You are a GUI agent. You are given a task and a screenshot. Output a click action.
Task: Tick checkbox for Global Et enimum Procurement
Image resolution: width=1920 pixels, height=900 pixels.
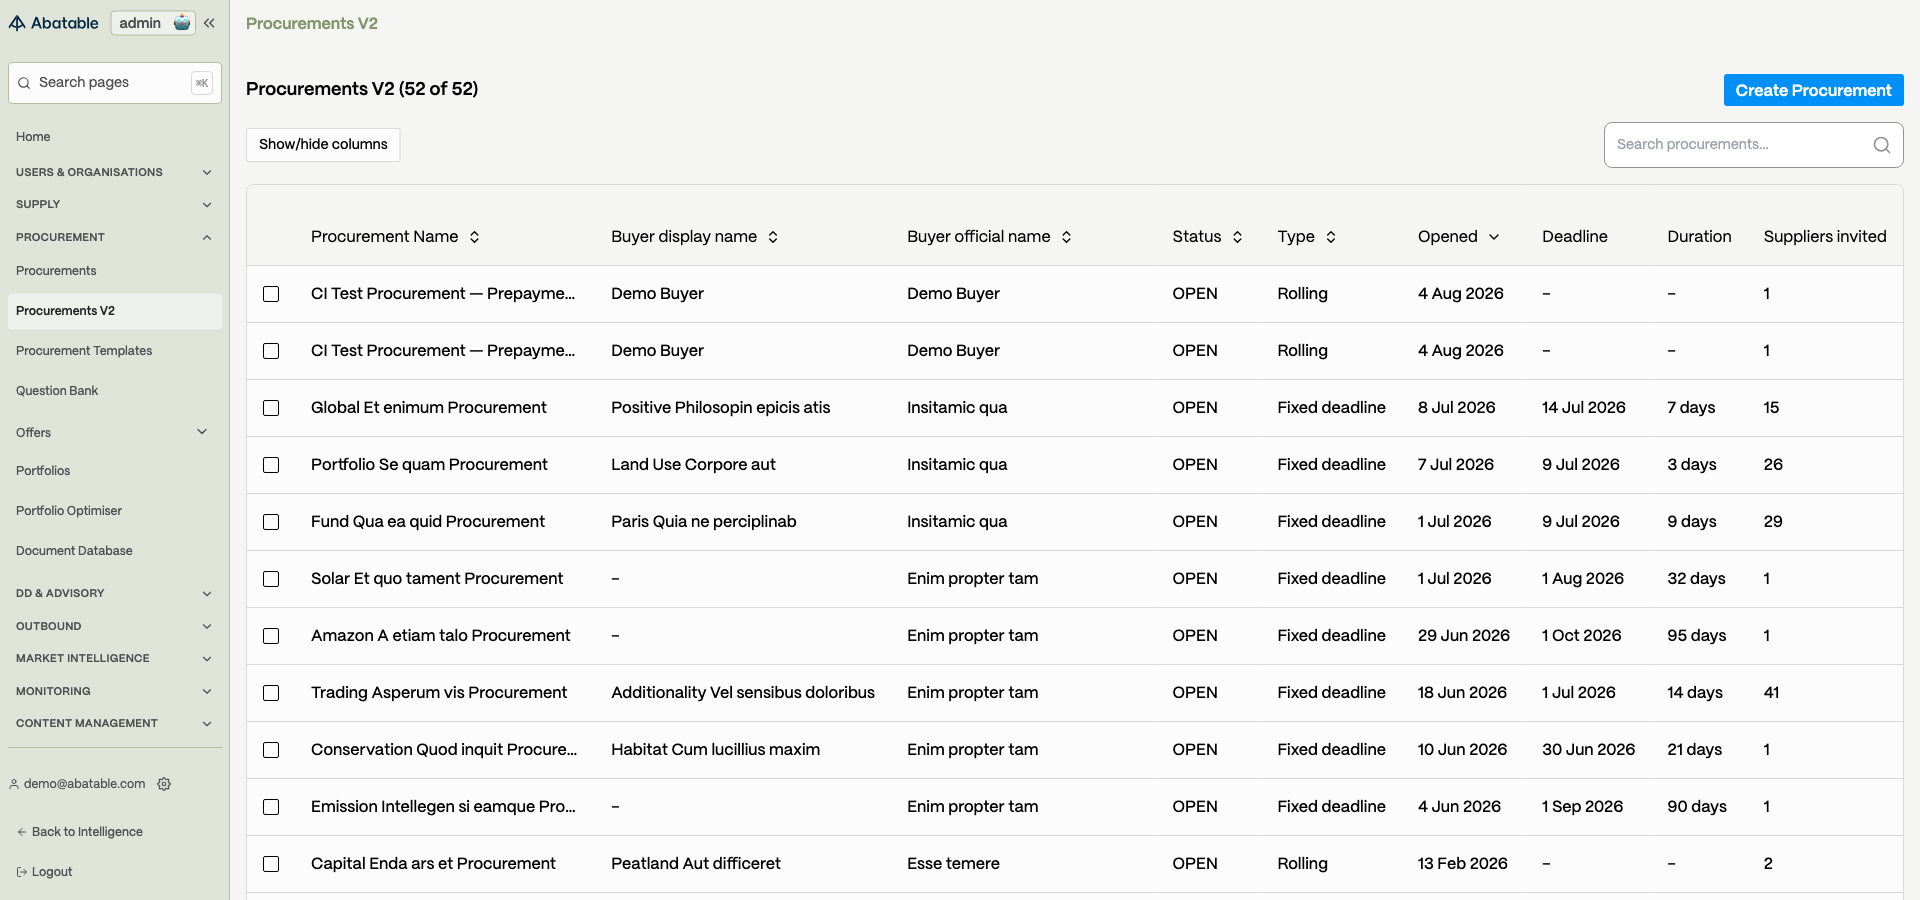[x=271, y=408]
